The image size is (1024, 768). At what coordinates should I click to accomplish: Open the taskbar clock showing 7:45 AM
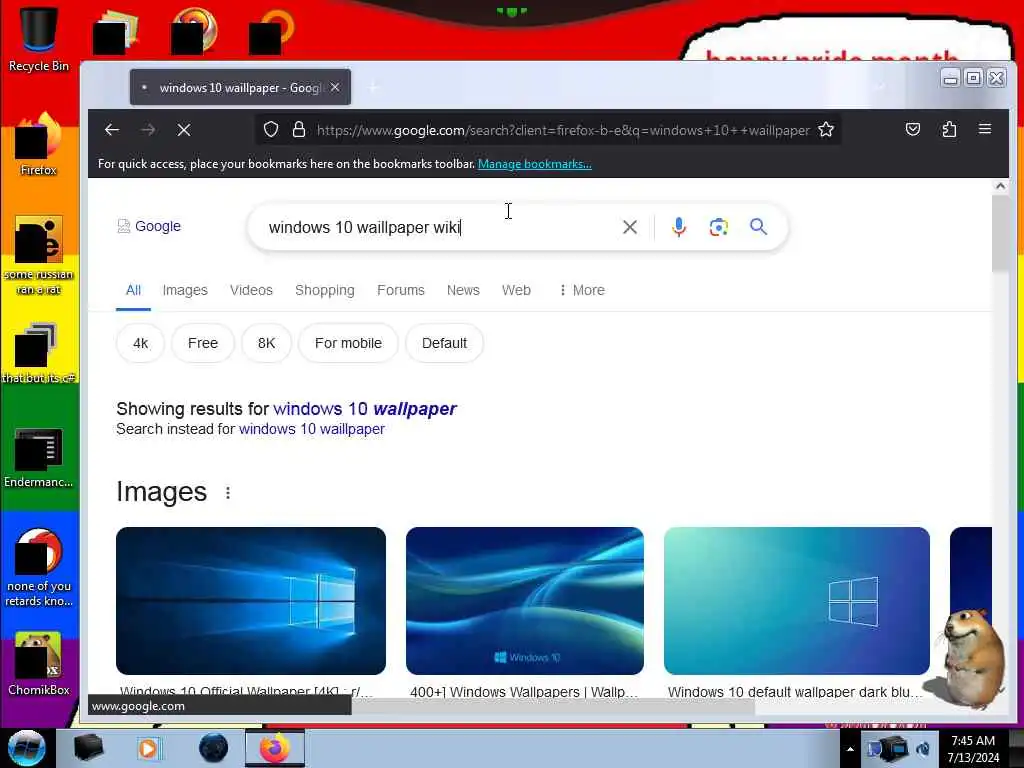[973, 748]
